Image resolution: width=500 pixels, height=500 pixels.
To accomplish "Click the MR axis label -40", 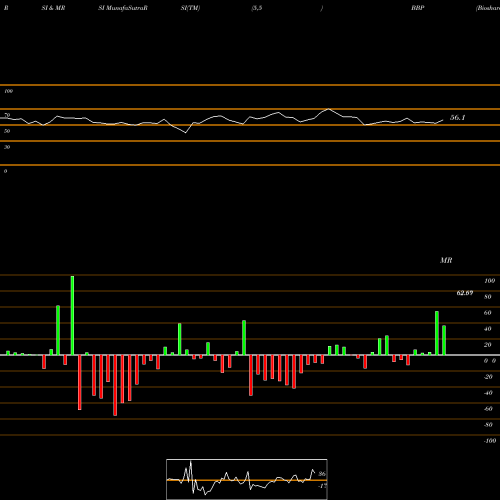I will tap(488, 393).
